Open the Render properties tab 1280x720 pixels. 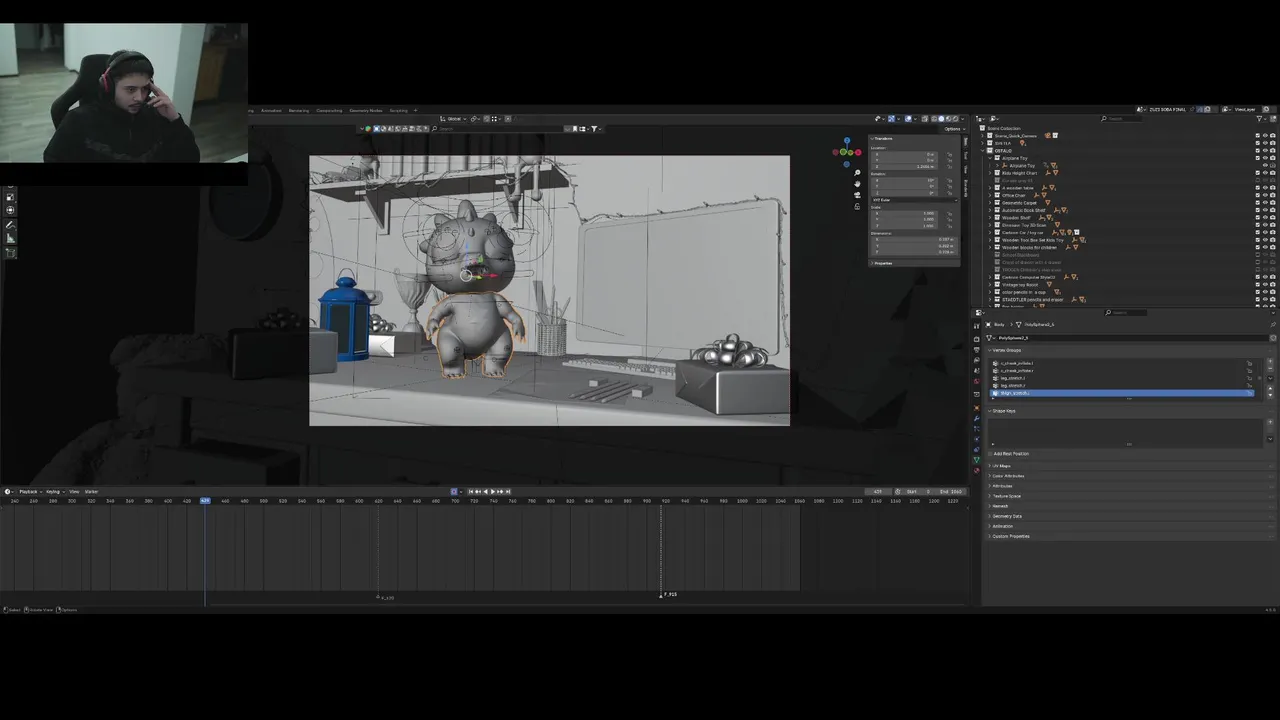(x=977, y=339)
